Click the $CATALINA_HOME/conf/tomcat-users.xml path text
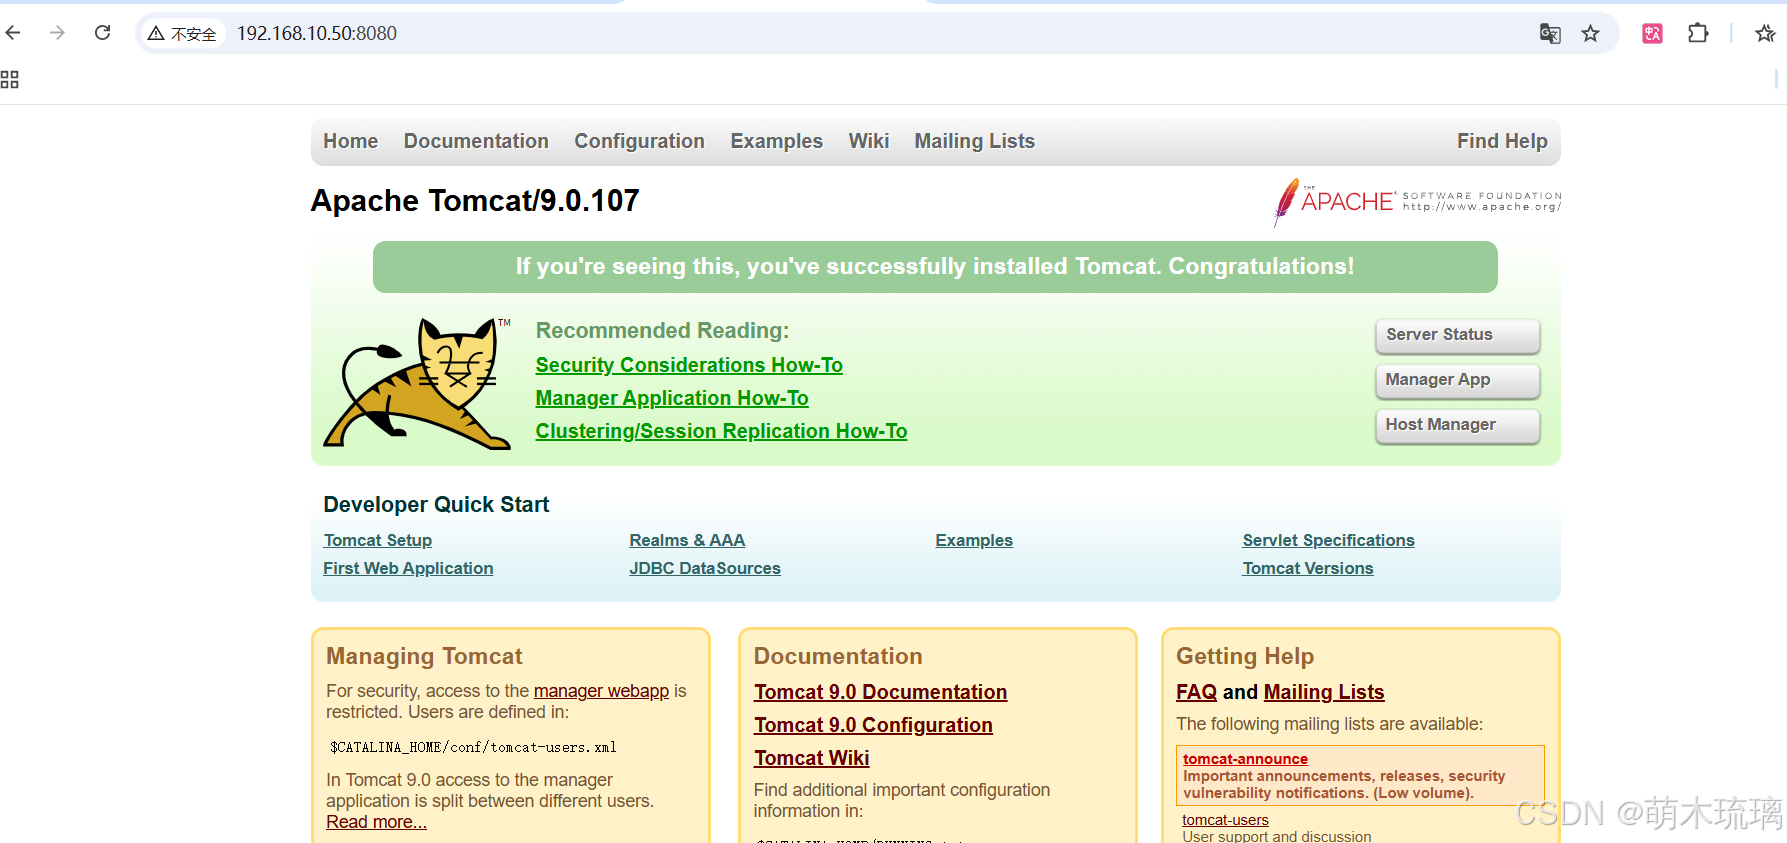1787x843 pixels. 473,747
